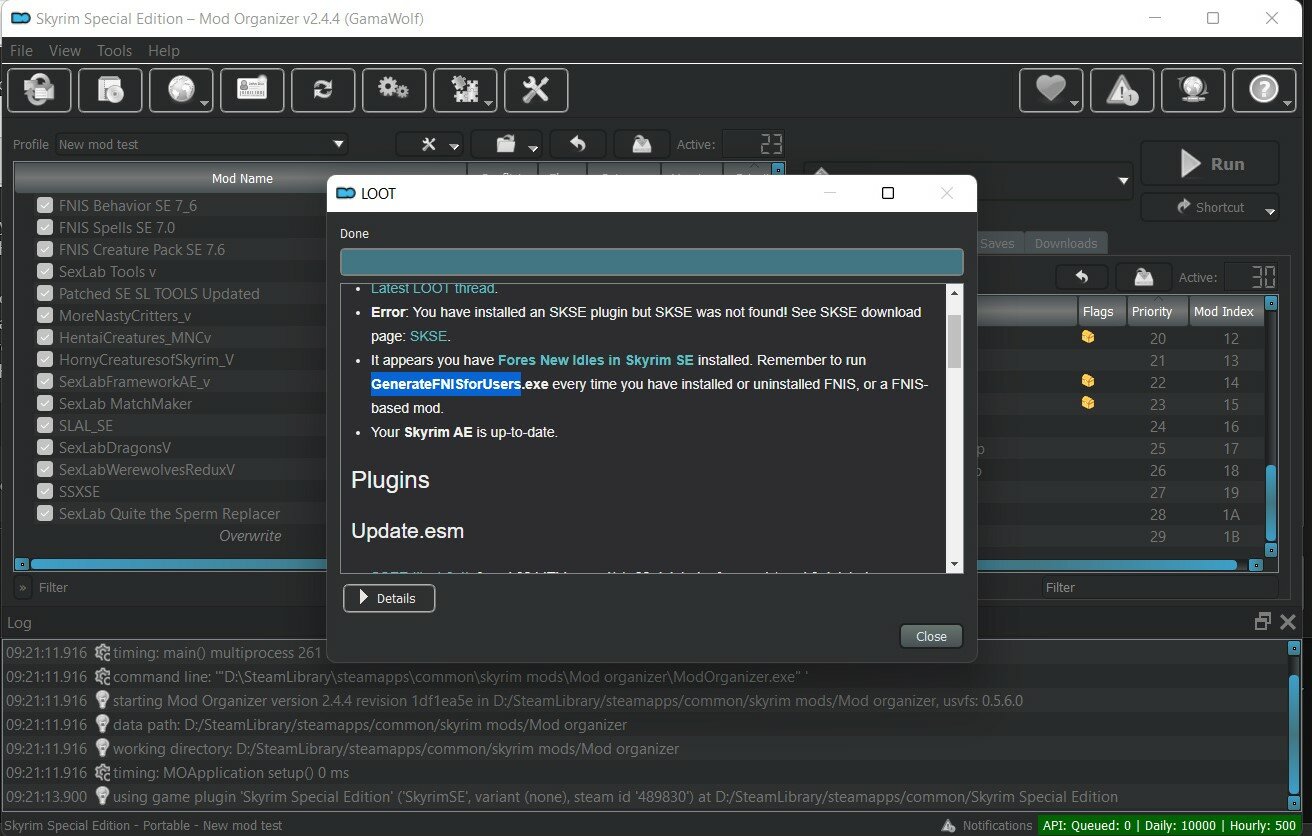Click the Notifications icon in status bar

(947, 826)
